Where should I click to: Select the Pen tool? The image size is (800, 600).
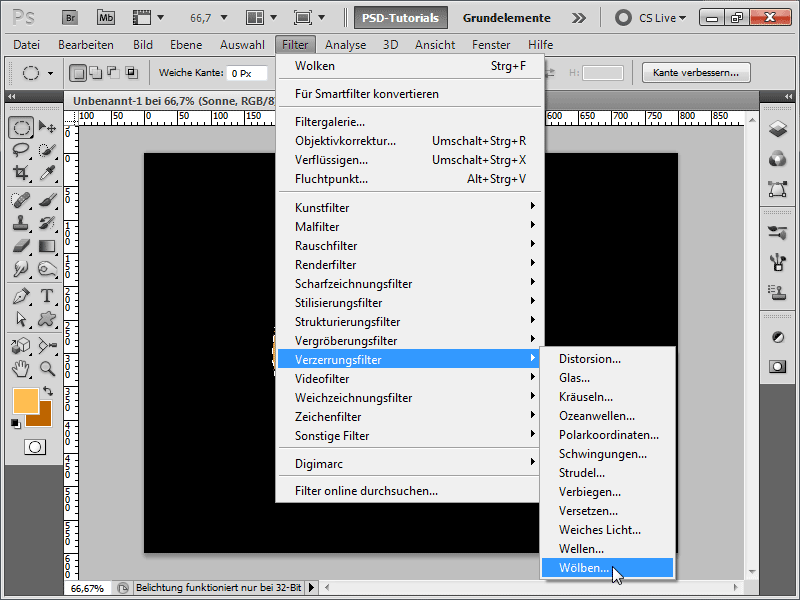click(x=21, y=296)
